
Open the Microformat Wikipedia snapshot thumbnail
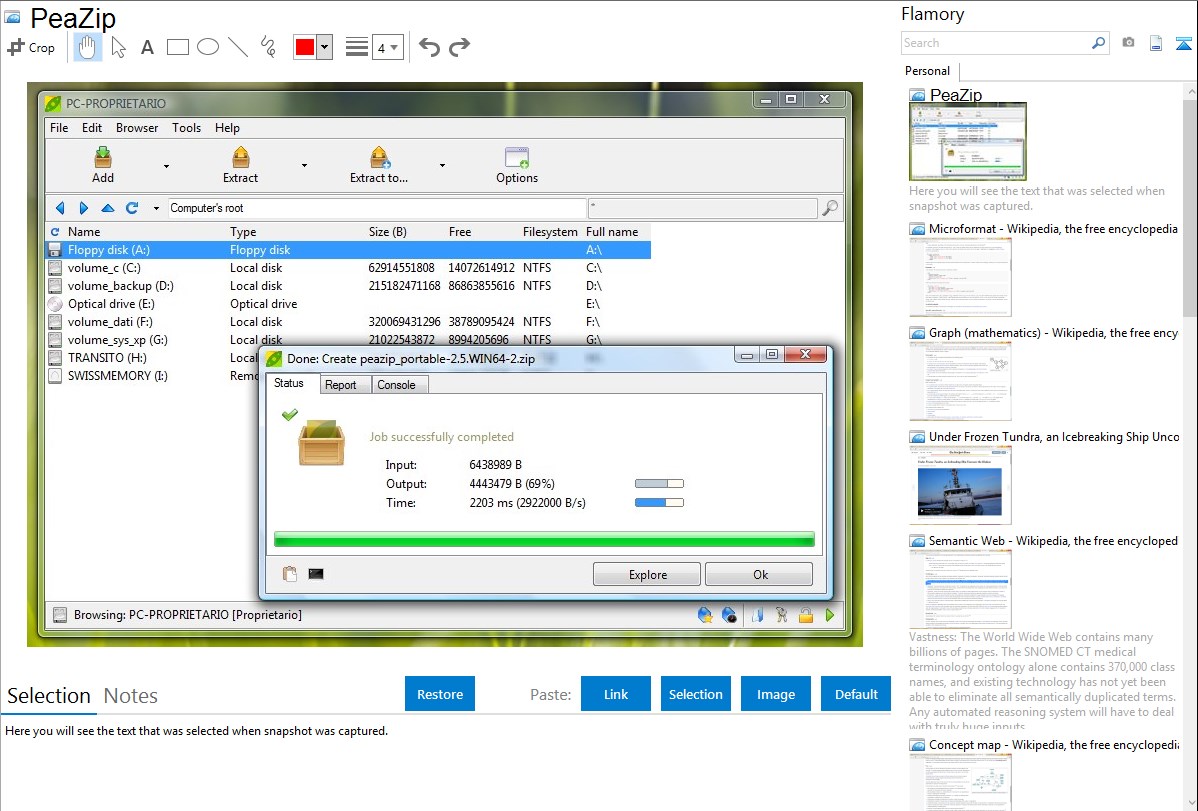pyautogui.click(x=960, y=277)
